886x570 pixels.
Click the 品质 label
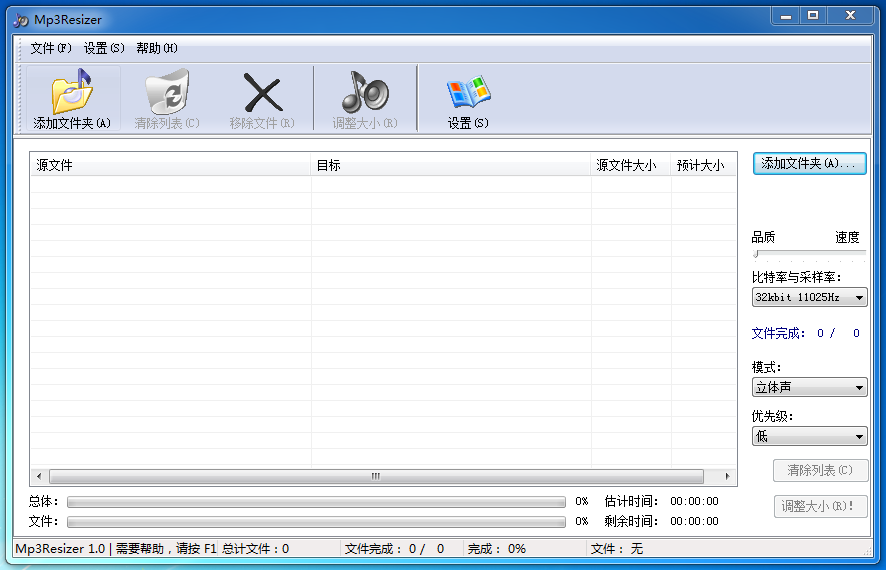tap(763, 237)
